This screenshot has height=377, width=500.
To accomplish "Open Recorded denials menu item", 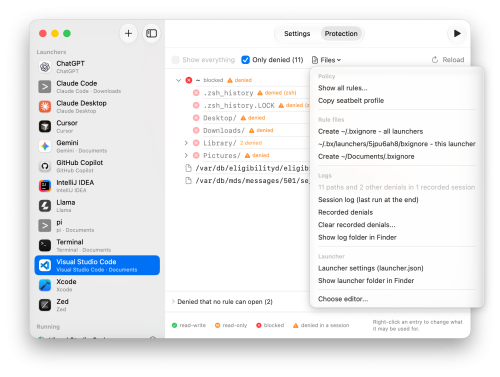I will (x=345, y=212).
